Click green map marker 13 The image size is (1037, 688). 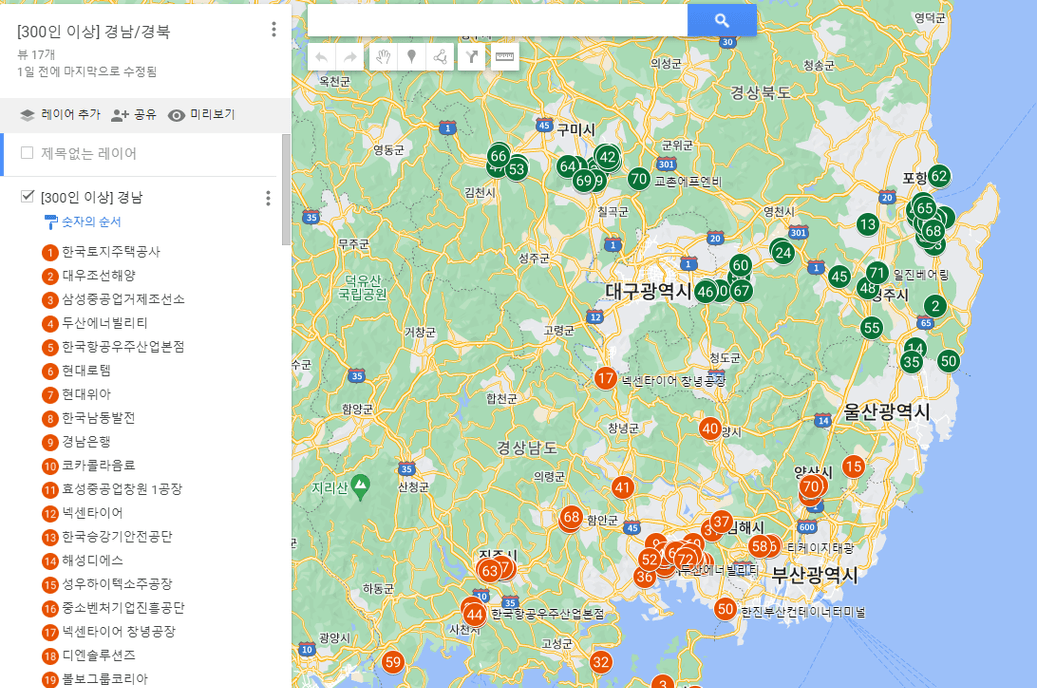868,225
